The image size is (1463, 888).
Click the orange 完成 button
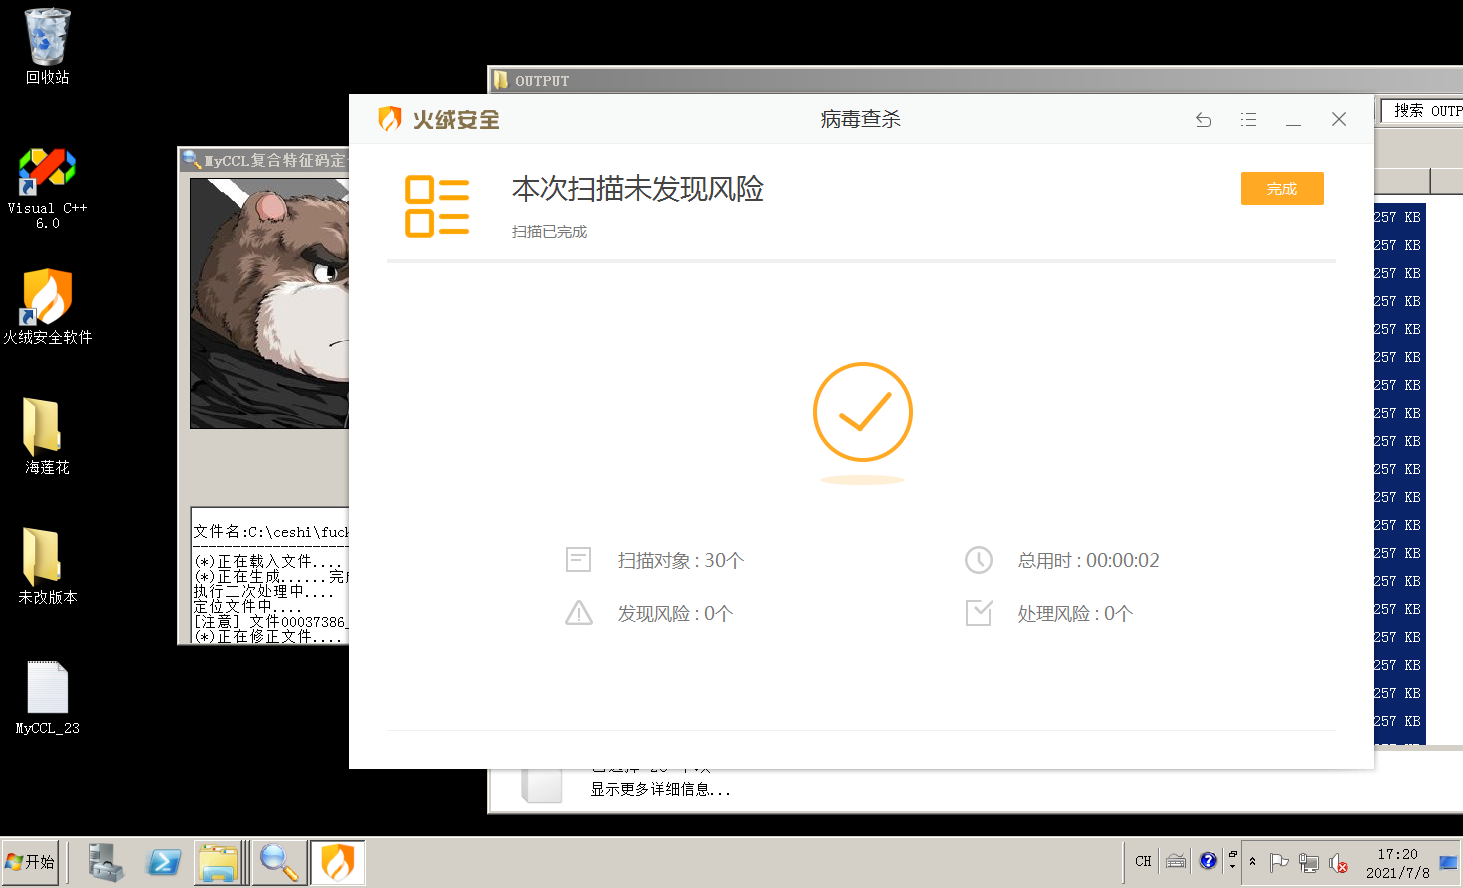coord(1282,188)
